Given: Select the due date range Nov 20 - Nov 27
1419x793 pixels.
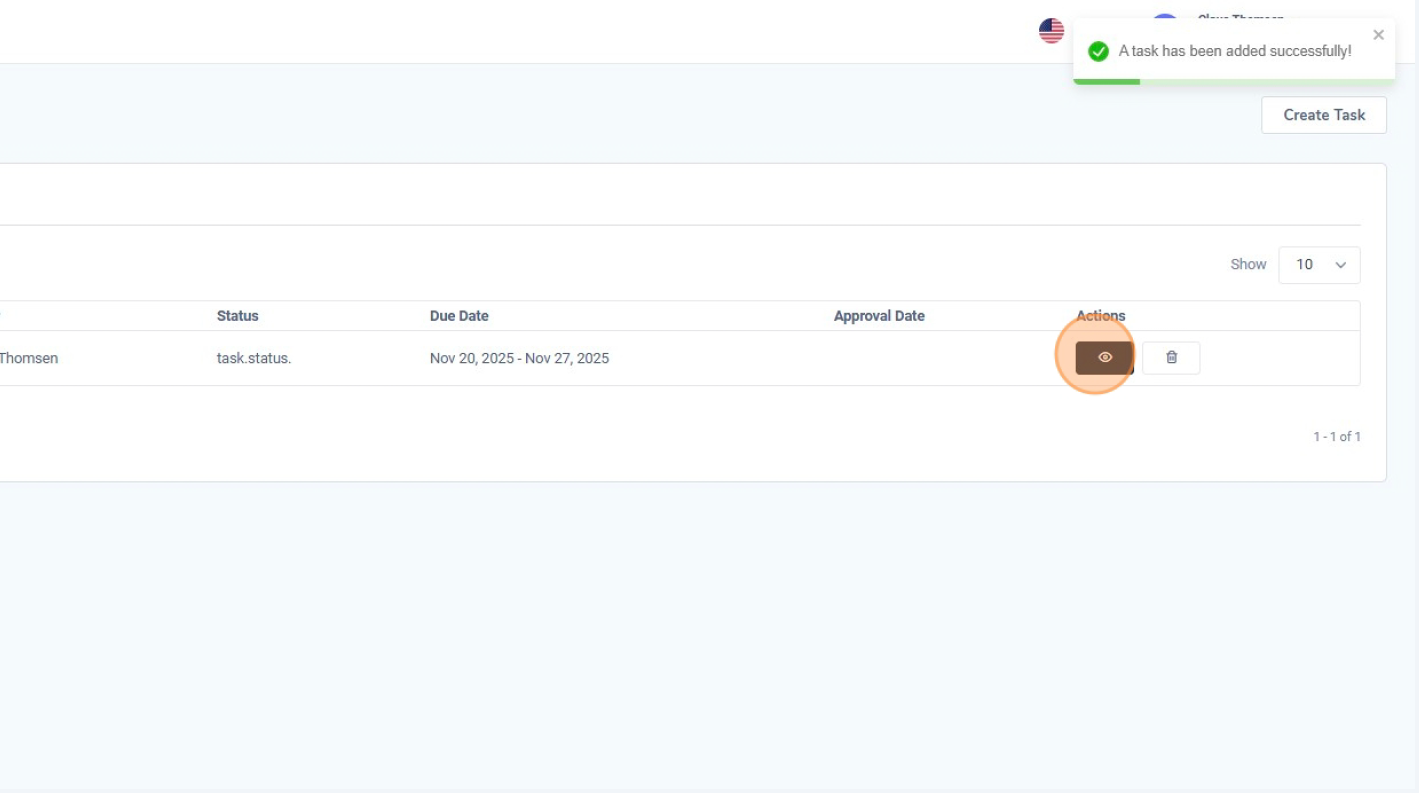Looking at the screenshot, I should [x=520, y=357].
